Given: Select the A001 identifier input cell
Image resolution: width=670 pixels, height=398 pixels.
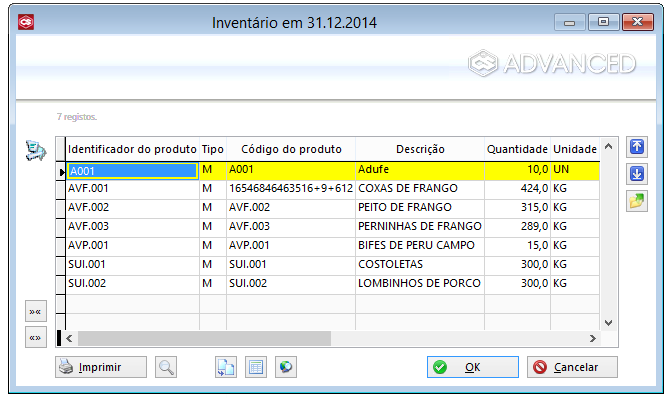Looking at the screenshot, I should pos(132,171).
